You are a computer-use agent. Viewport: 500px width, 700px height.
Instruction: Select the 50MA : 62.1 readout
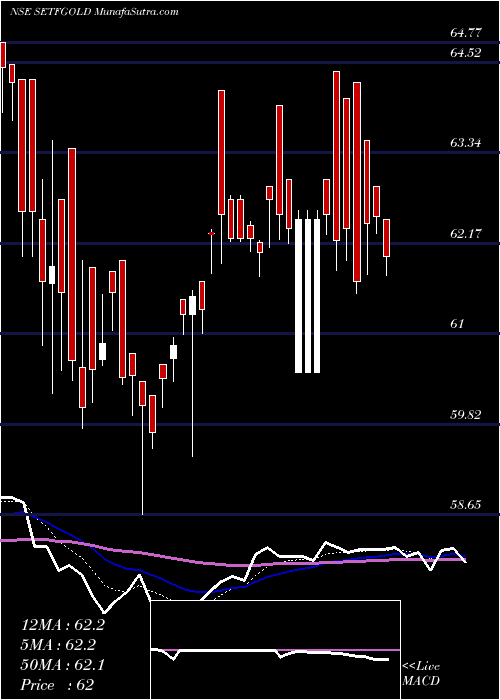coord(63,665)
